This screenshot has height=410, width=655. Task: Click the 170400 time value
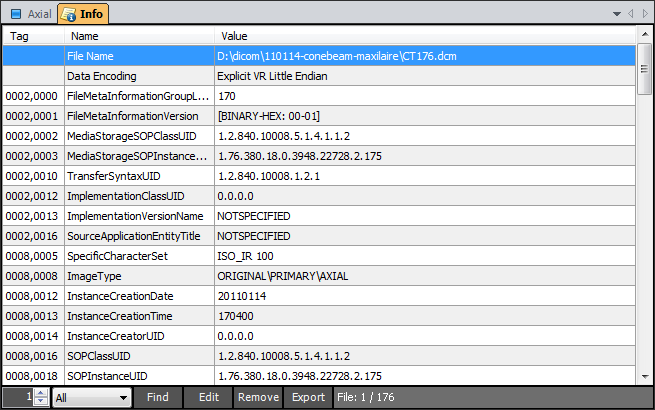click(x=236, y=316)
